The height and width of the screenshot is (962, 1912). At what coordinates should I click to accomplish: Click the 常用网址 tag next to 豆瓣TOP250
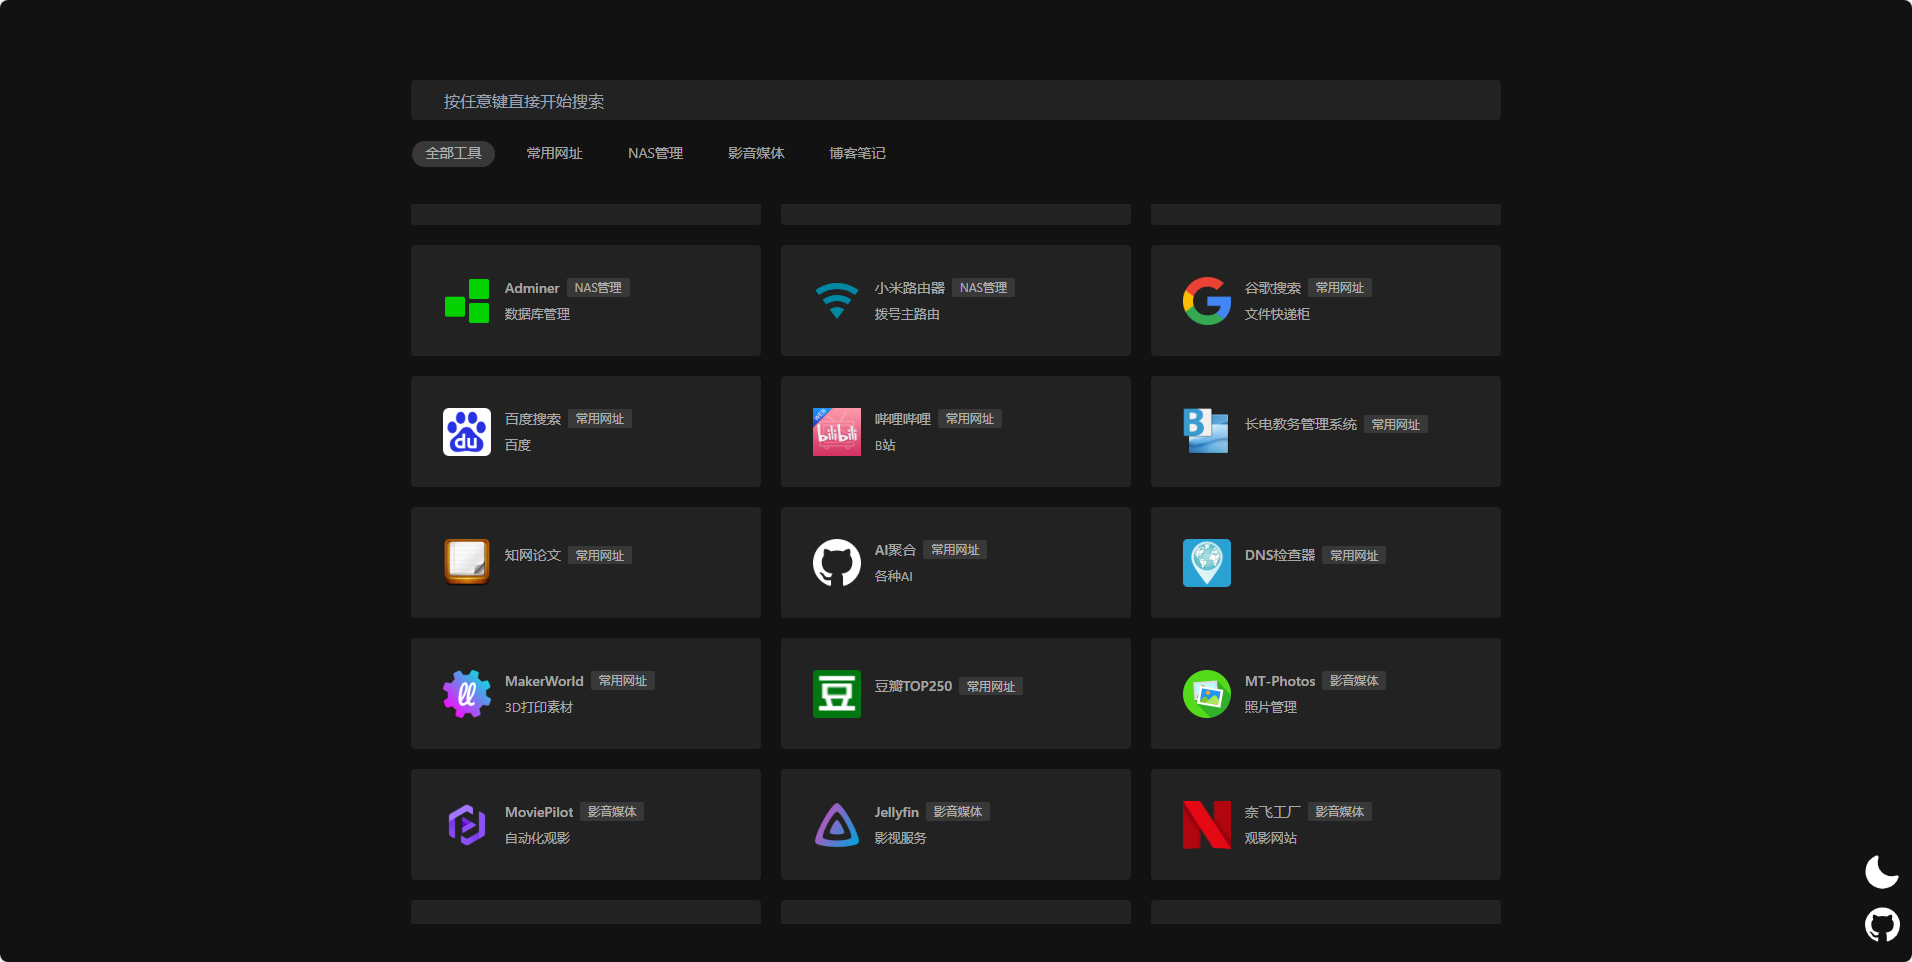(991, 686)
